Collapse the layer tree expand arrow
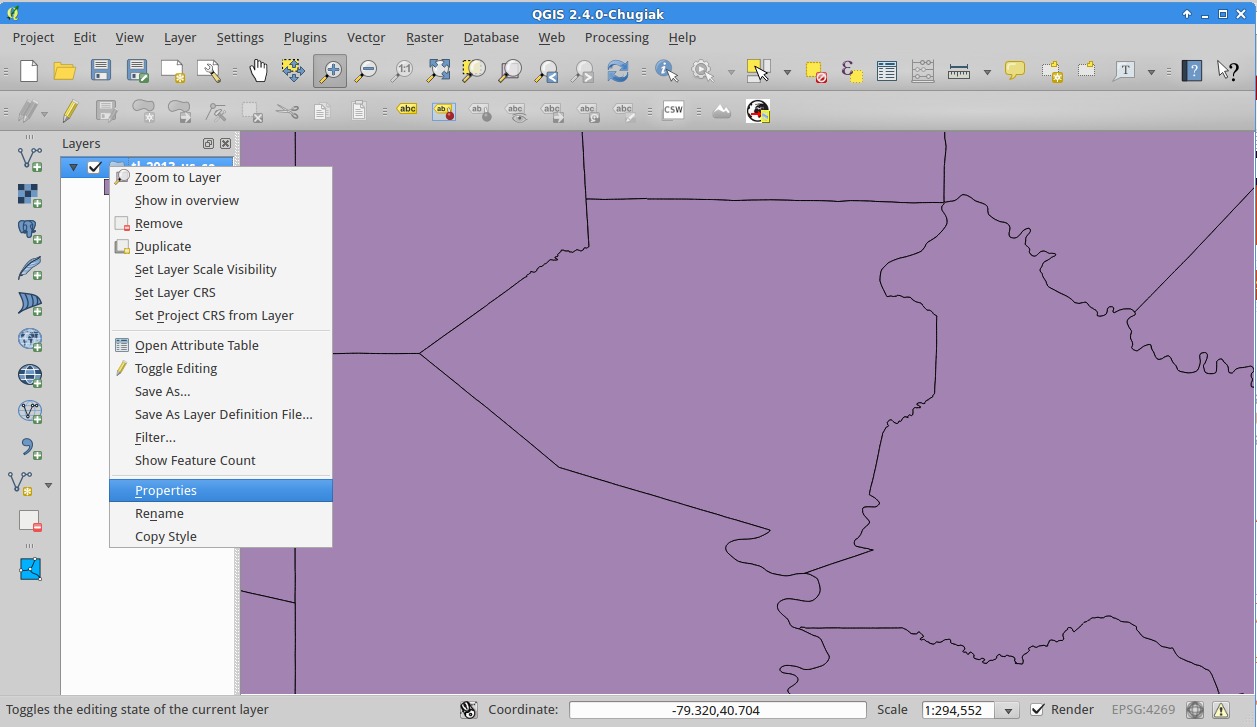Viewport: 1257px width, 727px height. (x=73, y=167)
